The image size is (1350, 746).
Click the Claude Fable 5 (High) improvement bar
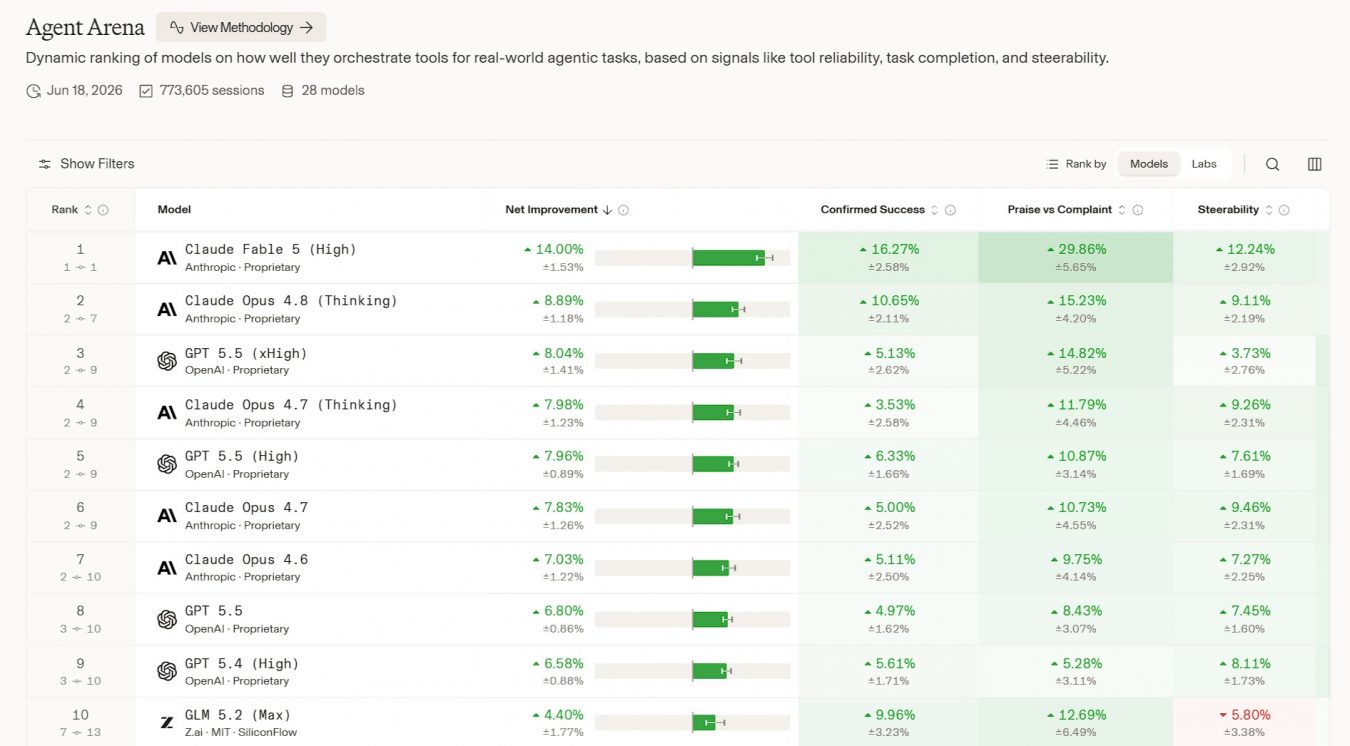[692, 258]
